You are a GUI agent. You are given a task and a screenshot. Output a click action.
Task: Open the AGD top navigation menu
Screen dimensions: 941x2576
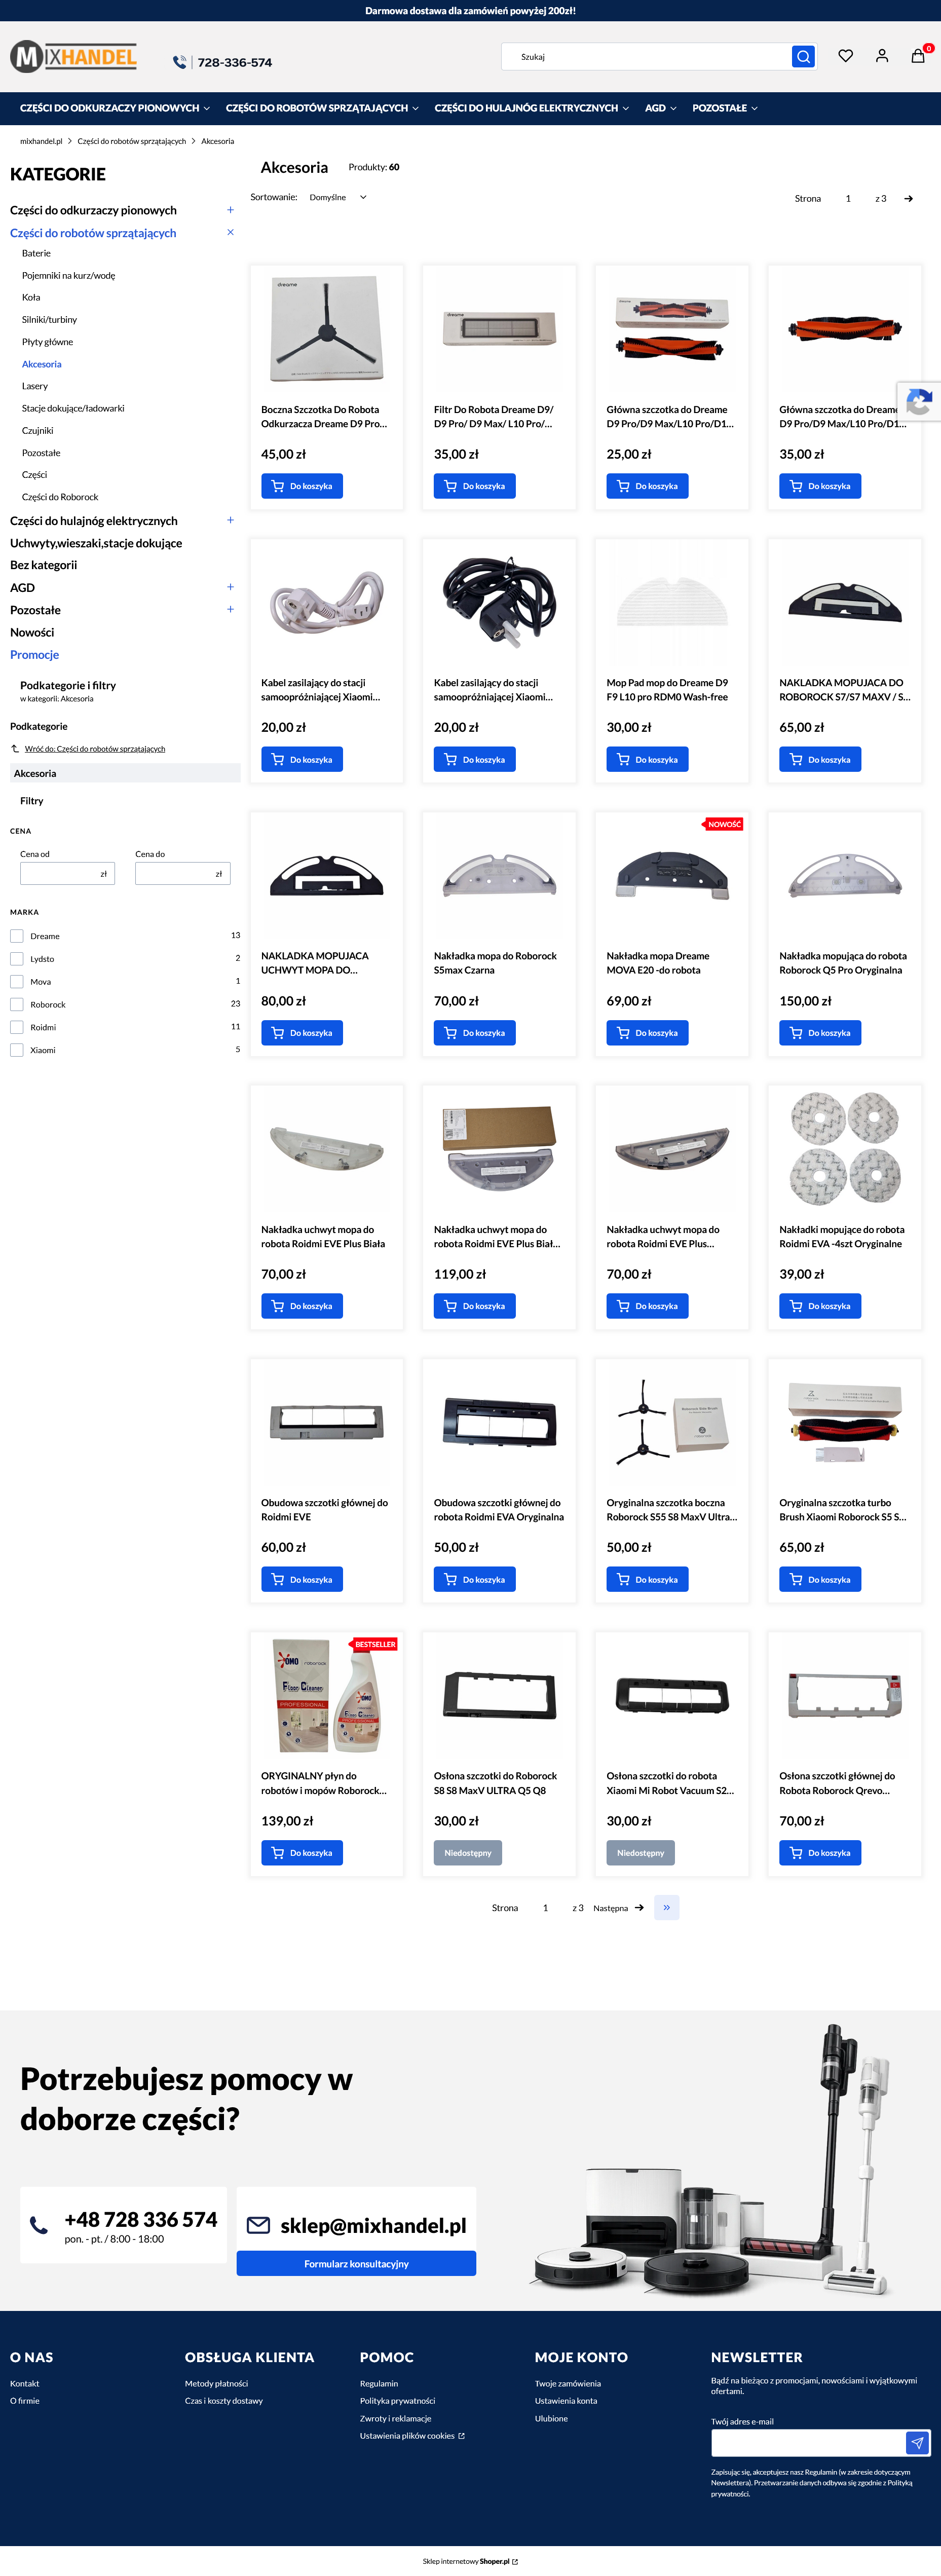click(x=661, y=108)
